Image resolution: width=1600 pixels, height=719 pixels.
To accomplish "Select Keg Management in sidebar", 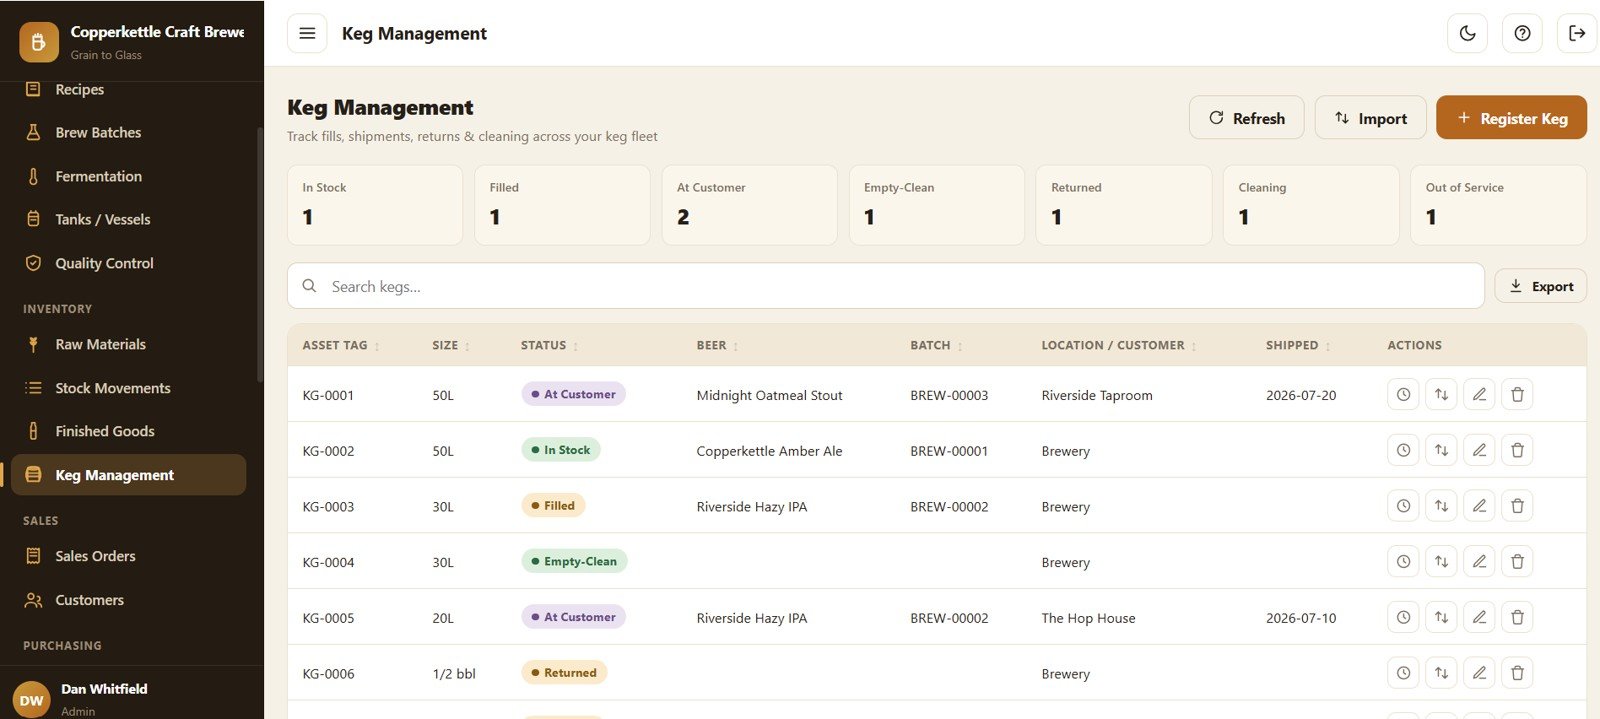I will click(x=128, y=475).
